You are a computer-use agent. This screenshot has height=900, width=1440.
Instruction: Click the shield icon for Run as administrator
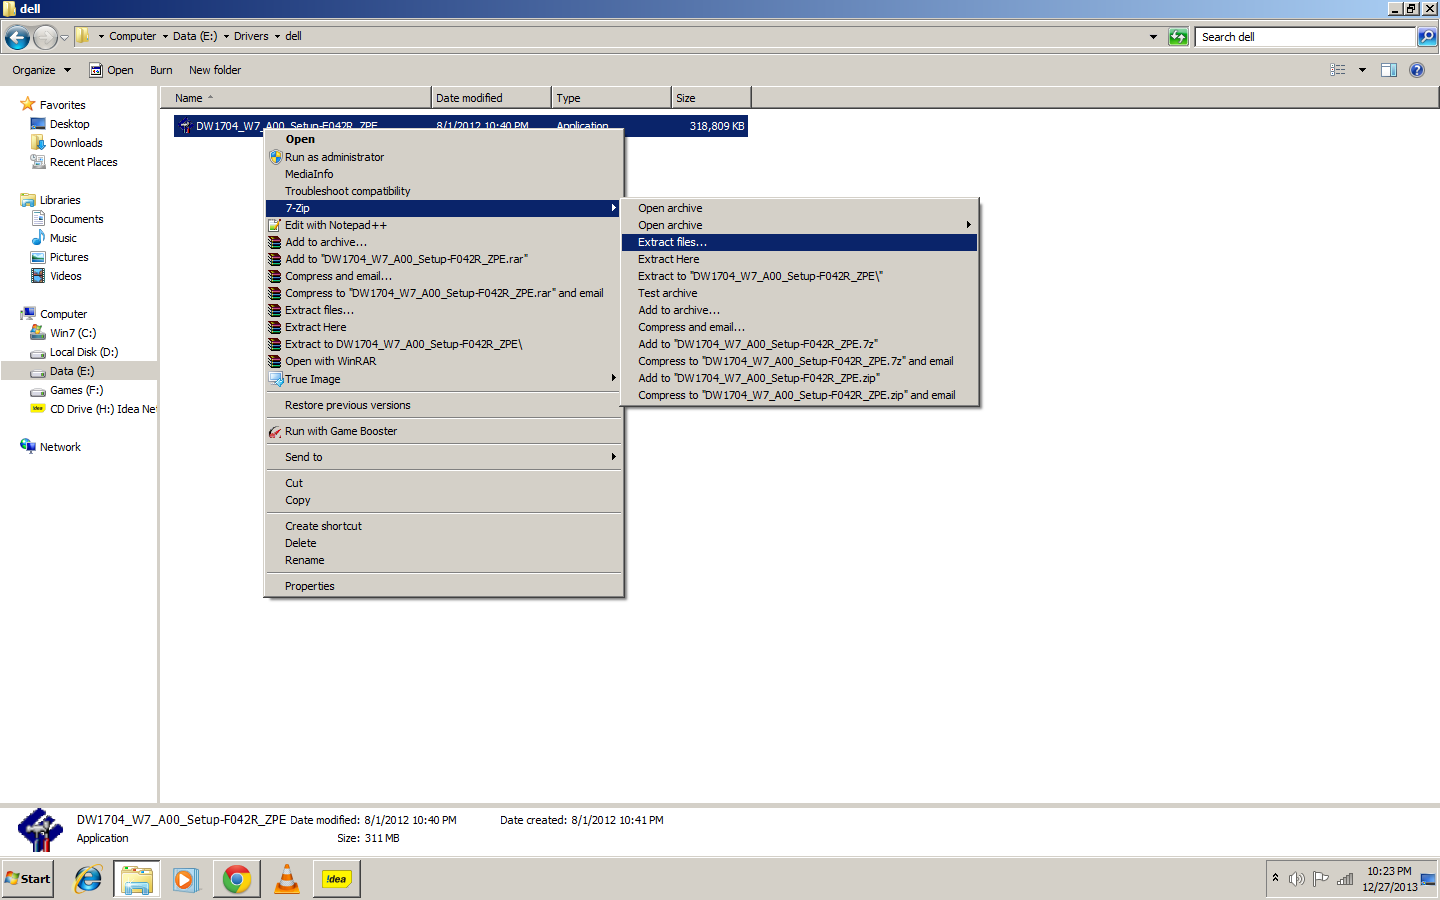275,157
